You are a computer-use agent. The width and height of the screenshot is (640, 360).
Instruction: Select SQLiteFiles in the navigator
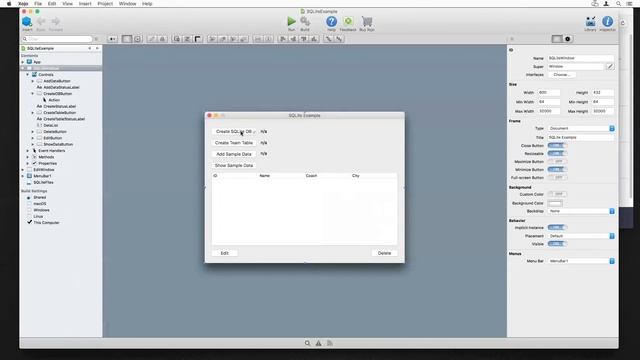pyautogui.click(x=43, y=182)
